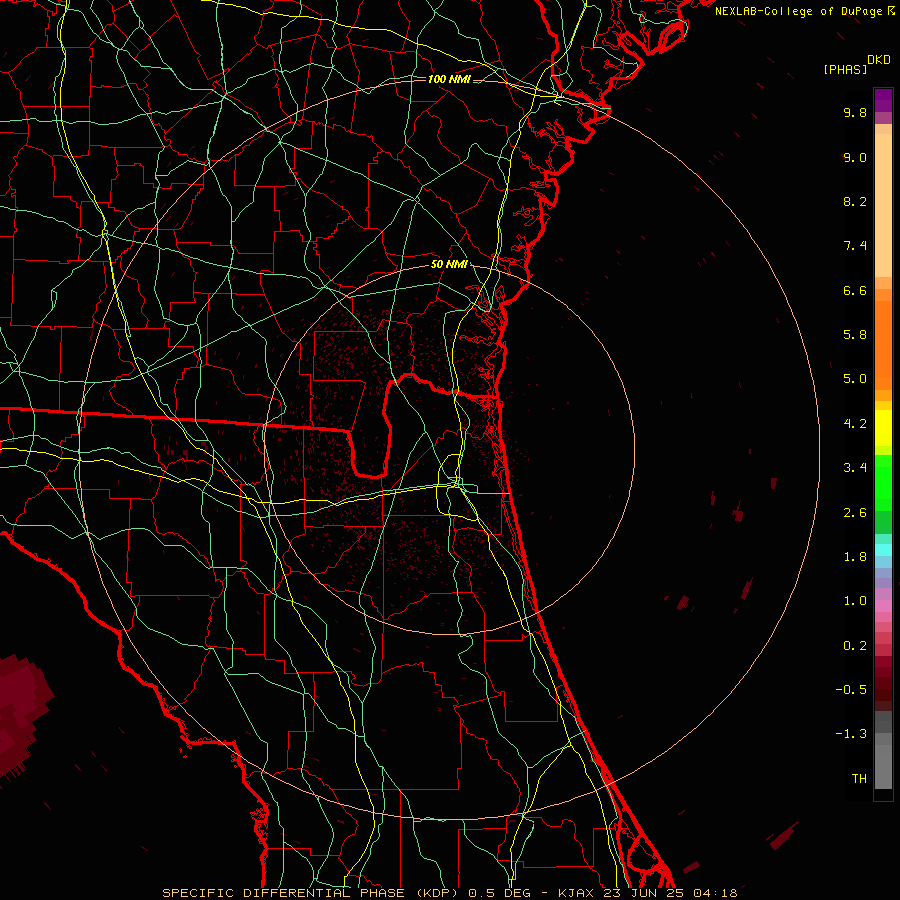The image size is (900, 900).
Task: Click the TH threshold label on the scale
Action: pos(859,779)
